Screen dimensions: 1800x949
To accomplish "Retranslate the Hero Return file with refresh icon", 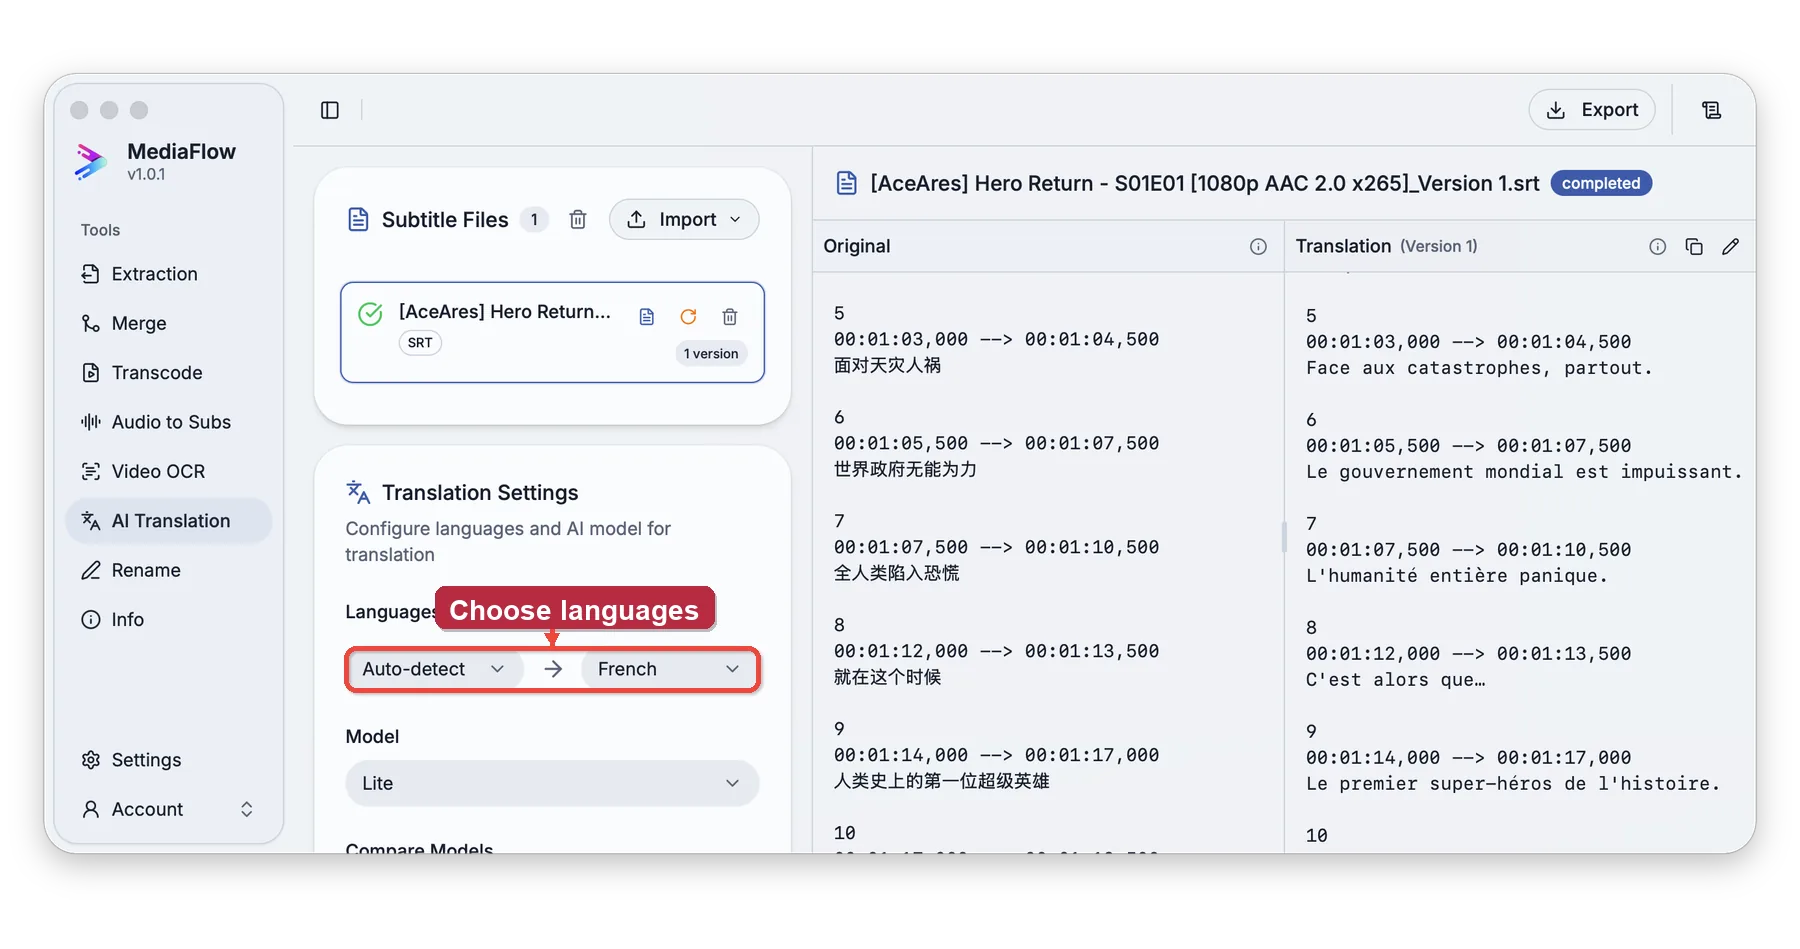I will tap(688, 317).
